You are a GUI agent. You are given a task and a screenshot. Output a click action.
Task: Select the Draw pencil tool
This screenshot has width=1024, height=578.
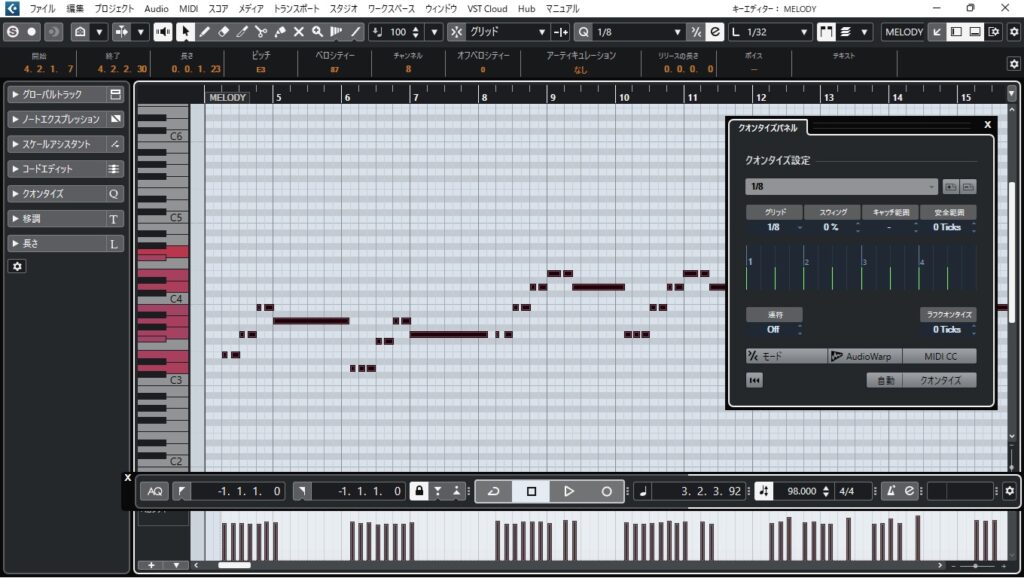tap(205, 32)
